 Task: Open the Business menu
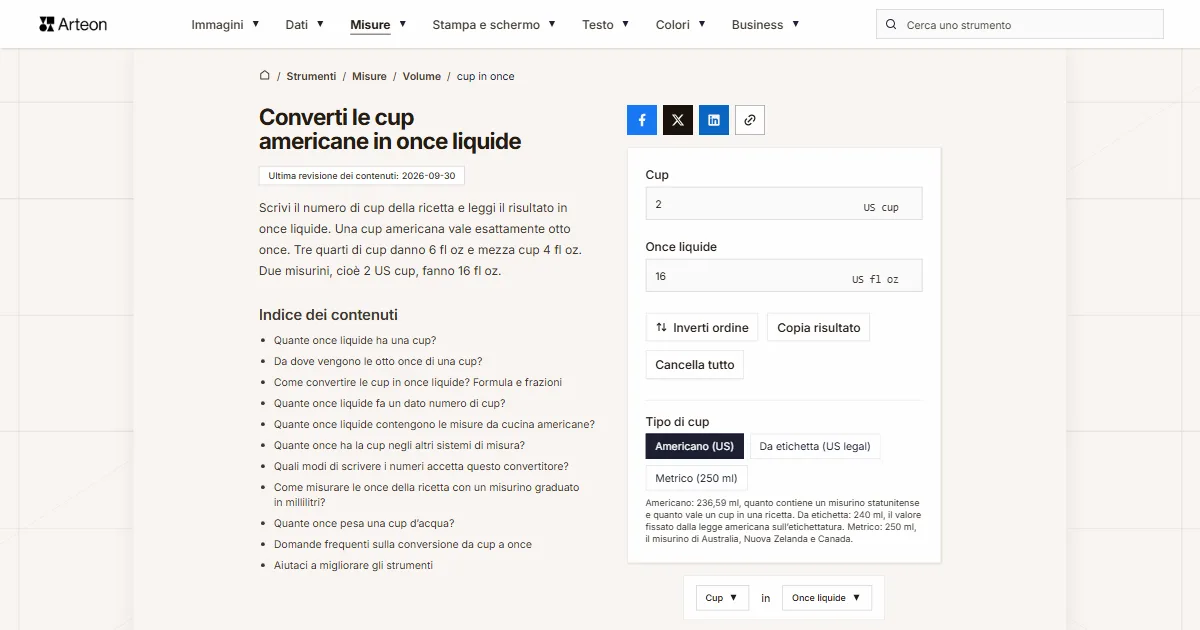[x=766, y=24]
